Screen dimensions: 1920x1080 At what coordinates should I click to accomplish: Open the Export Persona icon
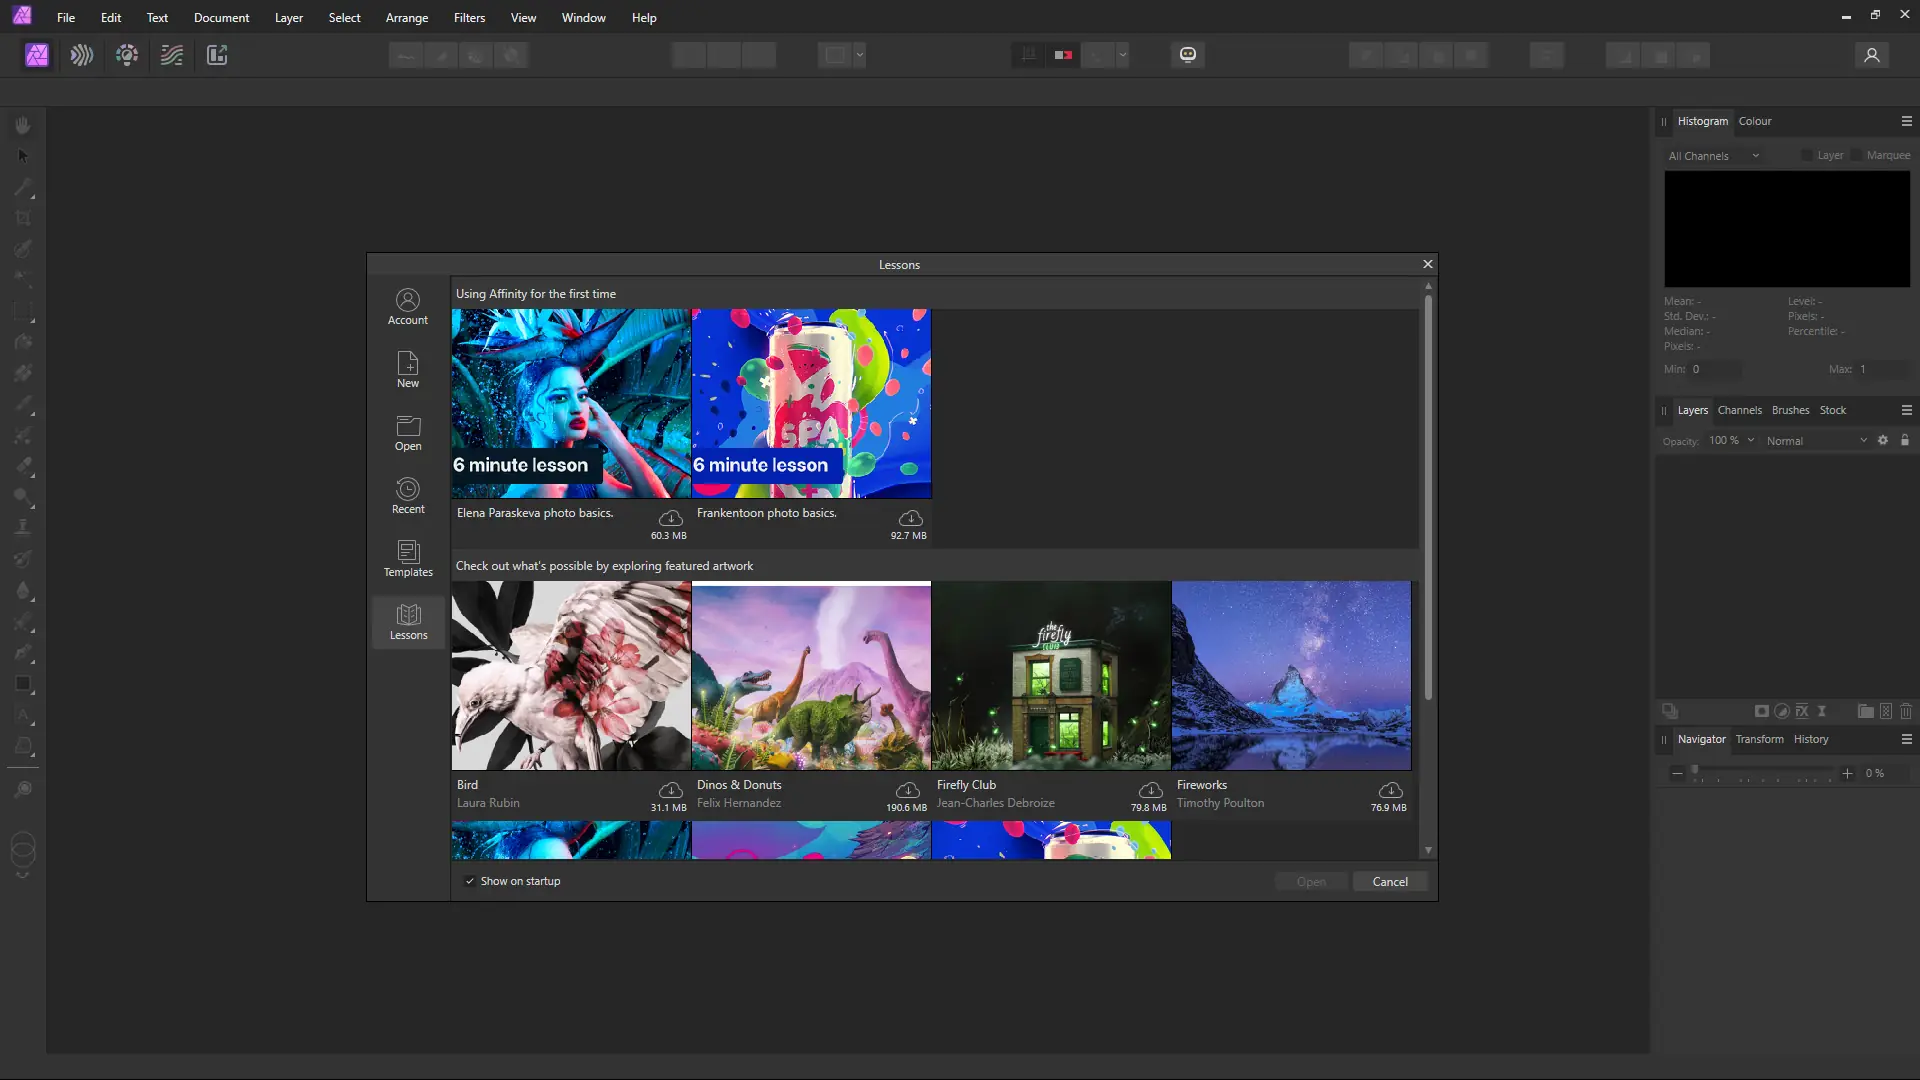[217, 55]
